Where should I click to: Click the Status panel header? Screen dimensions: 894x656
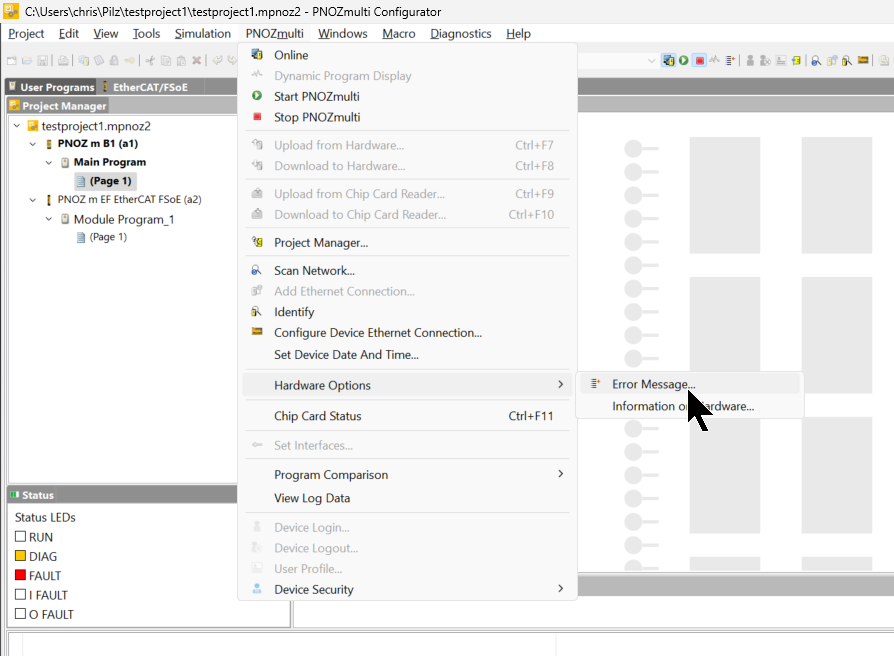[123, 495]
